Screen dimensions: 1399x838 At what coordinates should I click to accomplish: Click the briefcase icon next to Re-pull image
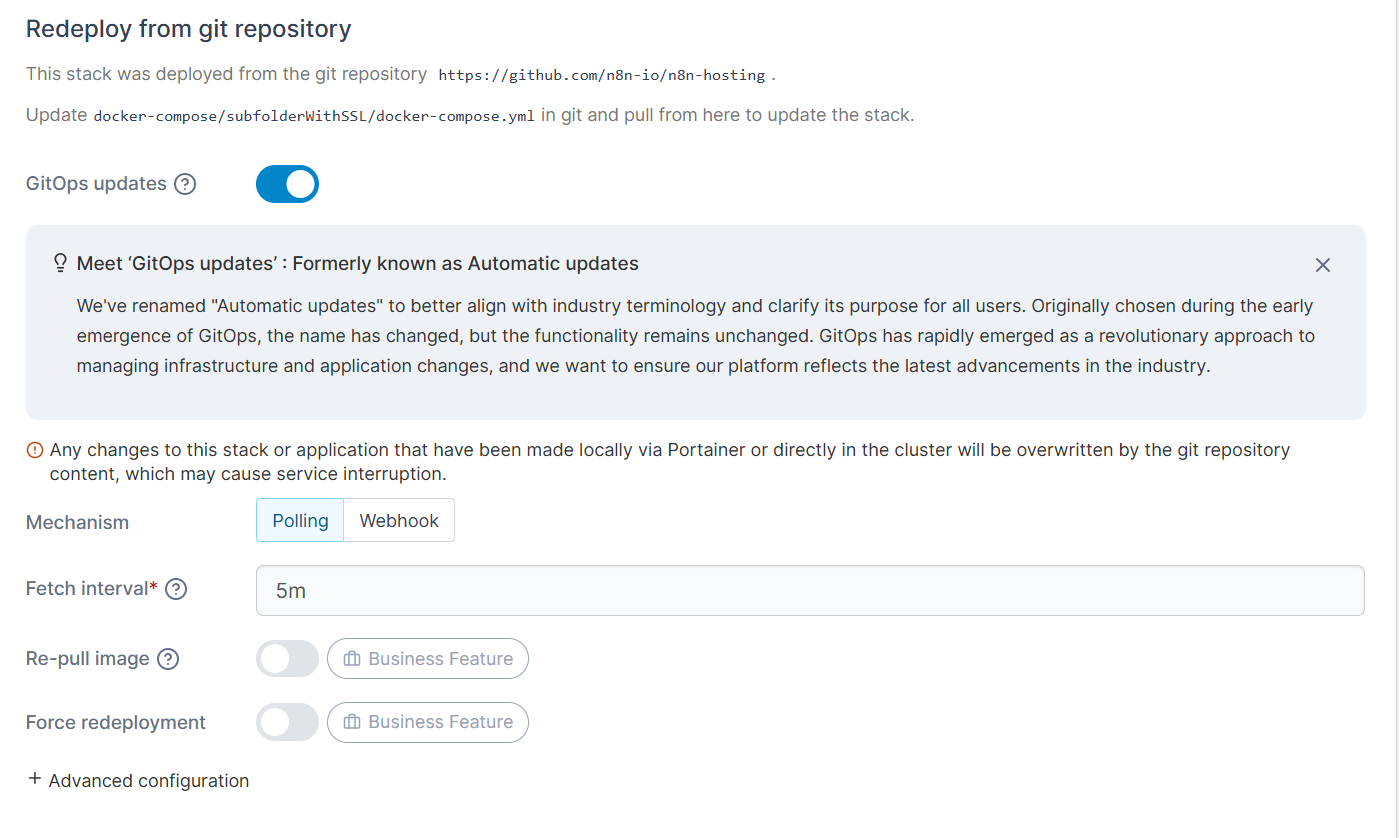pos(352,659)
